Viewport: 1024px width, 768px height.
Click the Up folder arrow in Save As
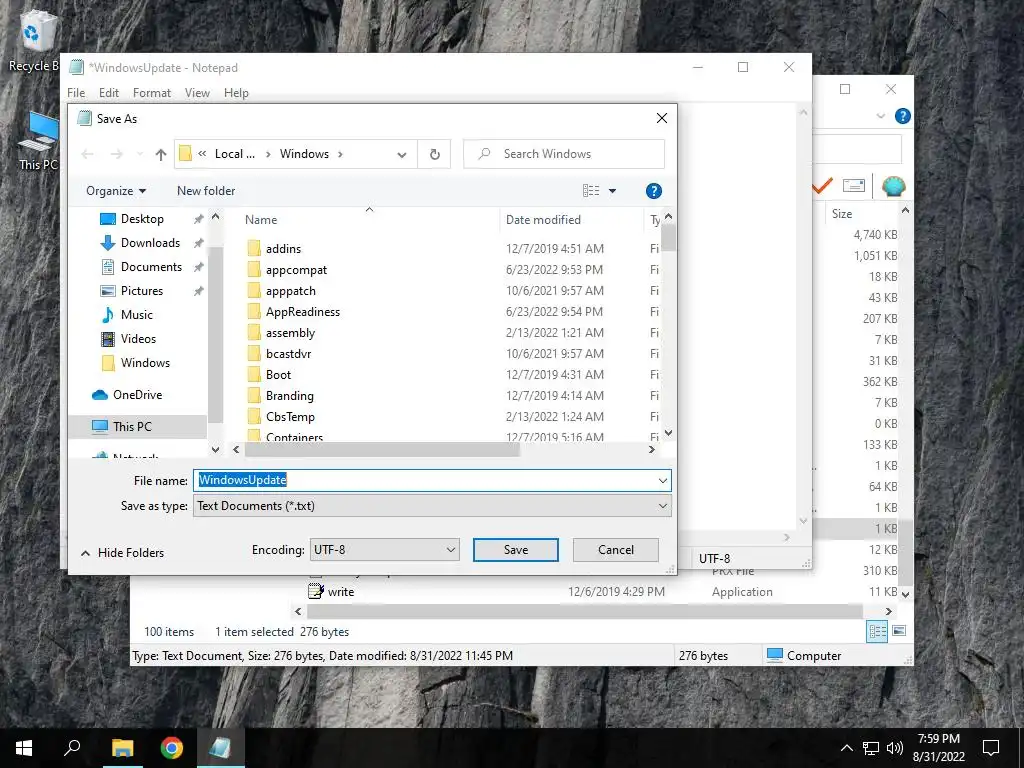[x=161, y=154]
